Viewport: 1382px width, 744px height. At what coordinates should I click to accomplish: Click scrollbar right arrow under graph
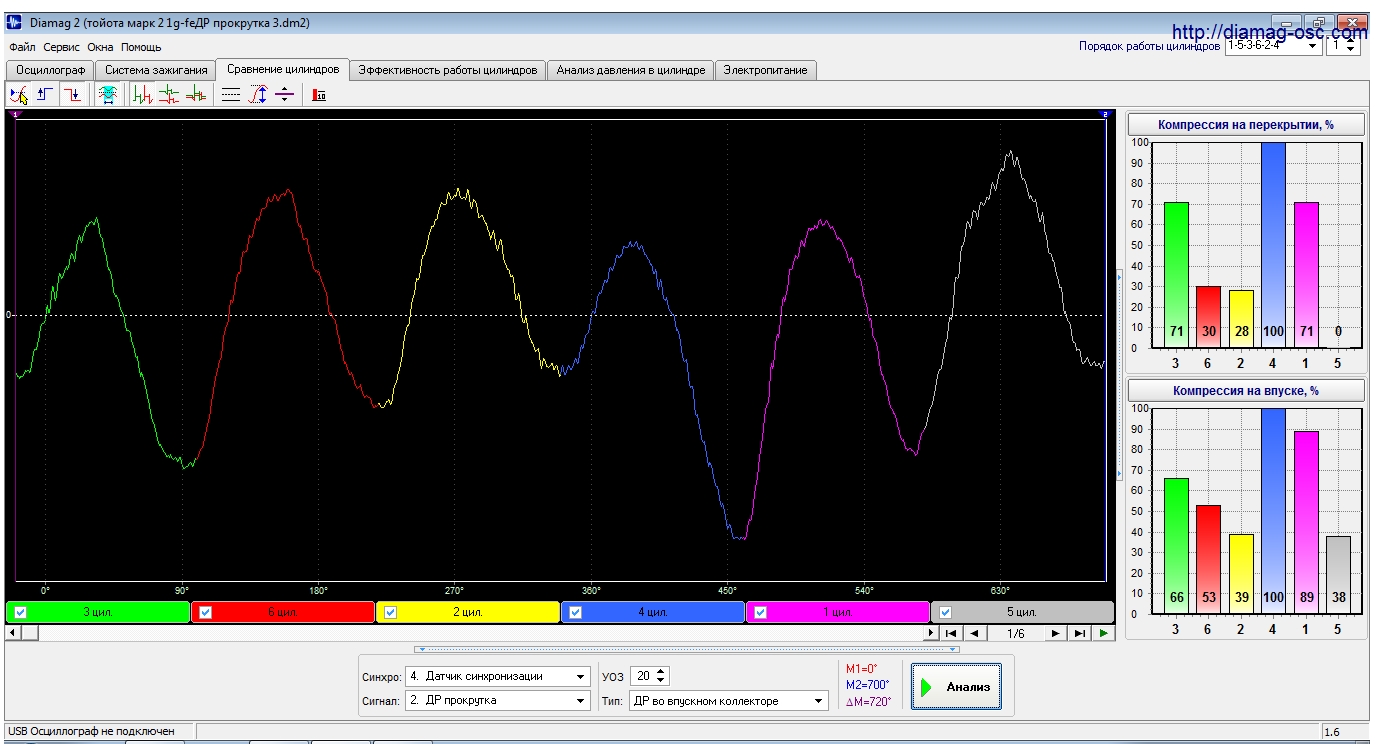pyautogui.click(x=931, y=633)
